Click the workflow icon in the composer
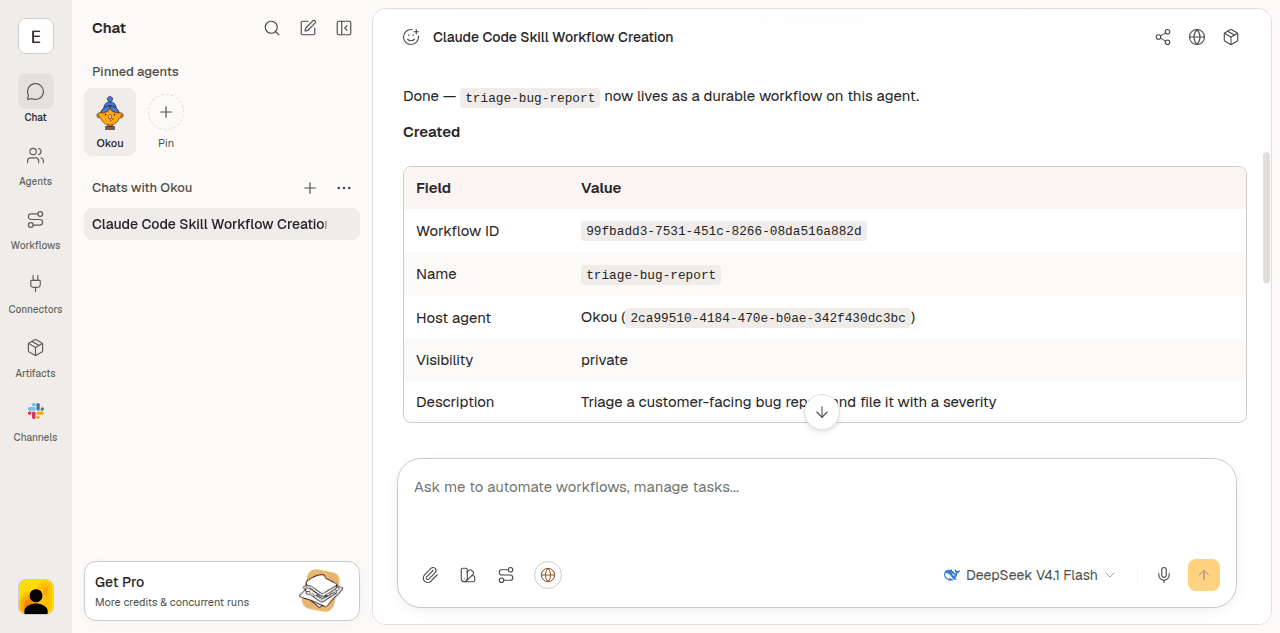 click(506, 575)
